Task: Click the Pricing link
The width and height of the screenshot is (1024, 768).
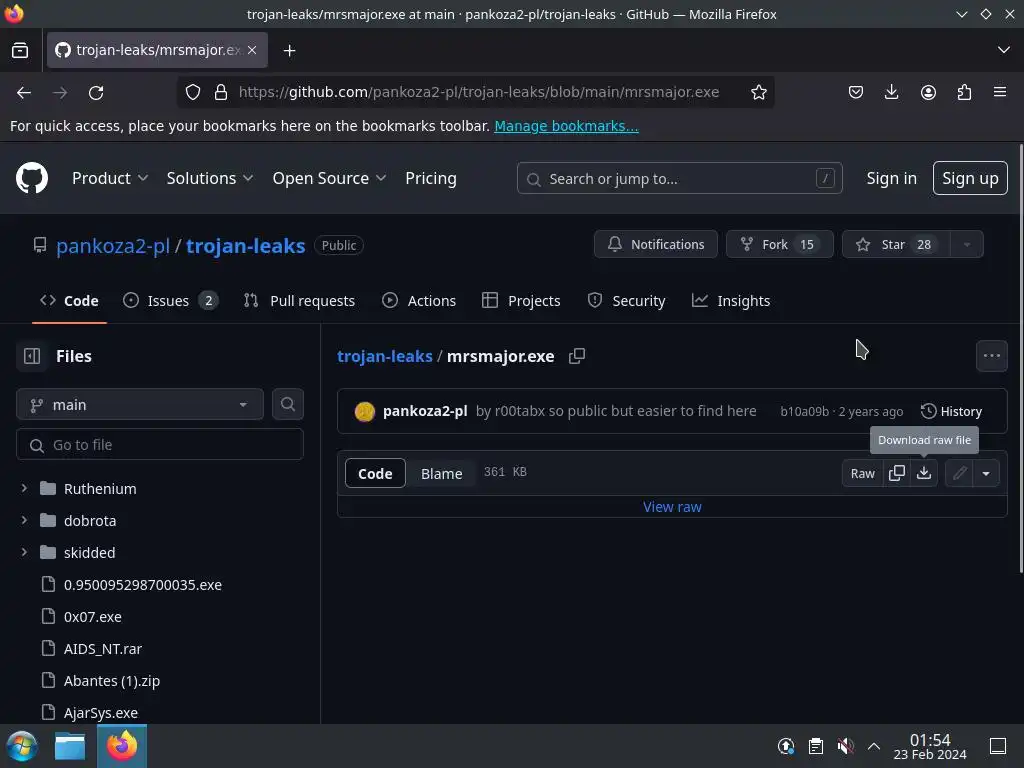Action: pos(431,178)
